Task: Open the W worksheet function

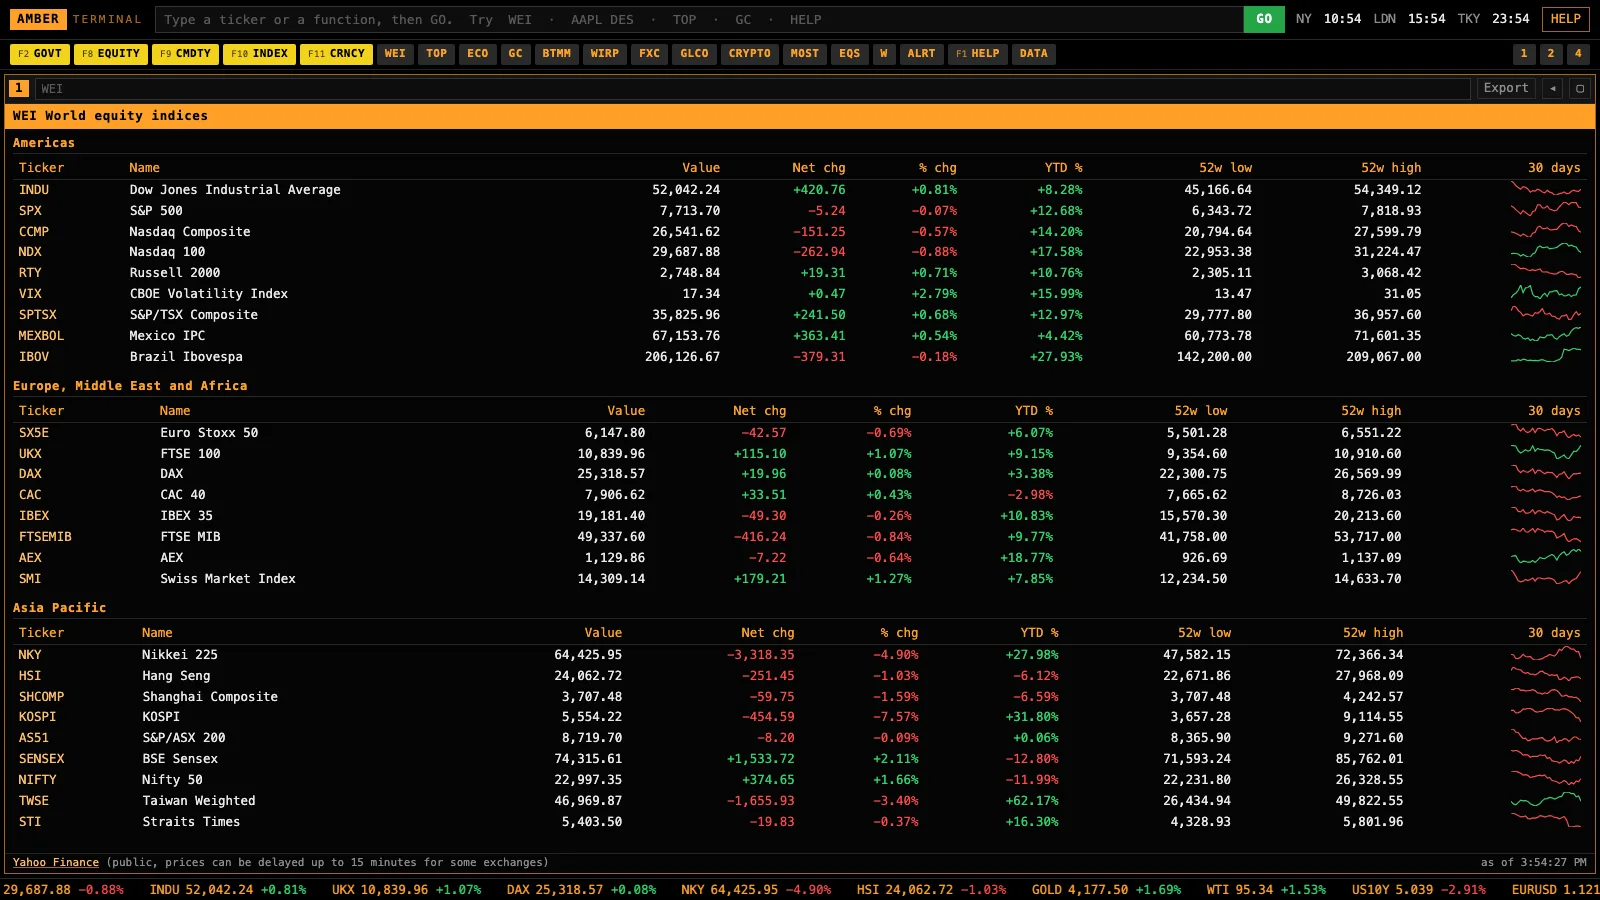Action: click(x=884, y=54)
